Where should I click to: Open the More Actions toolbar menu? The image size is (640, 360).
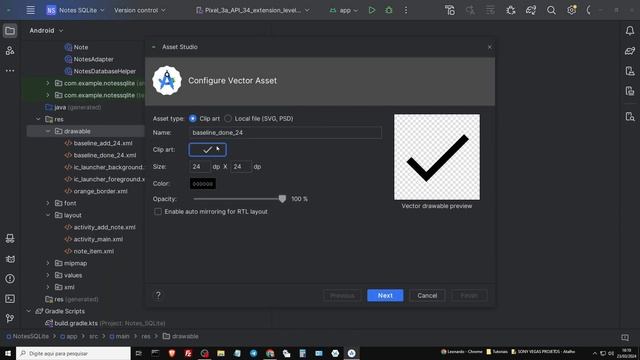406,10
